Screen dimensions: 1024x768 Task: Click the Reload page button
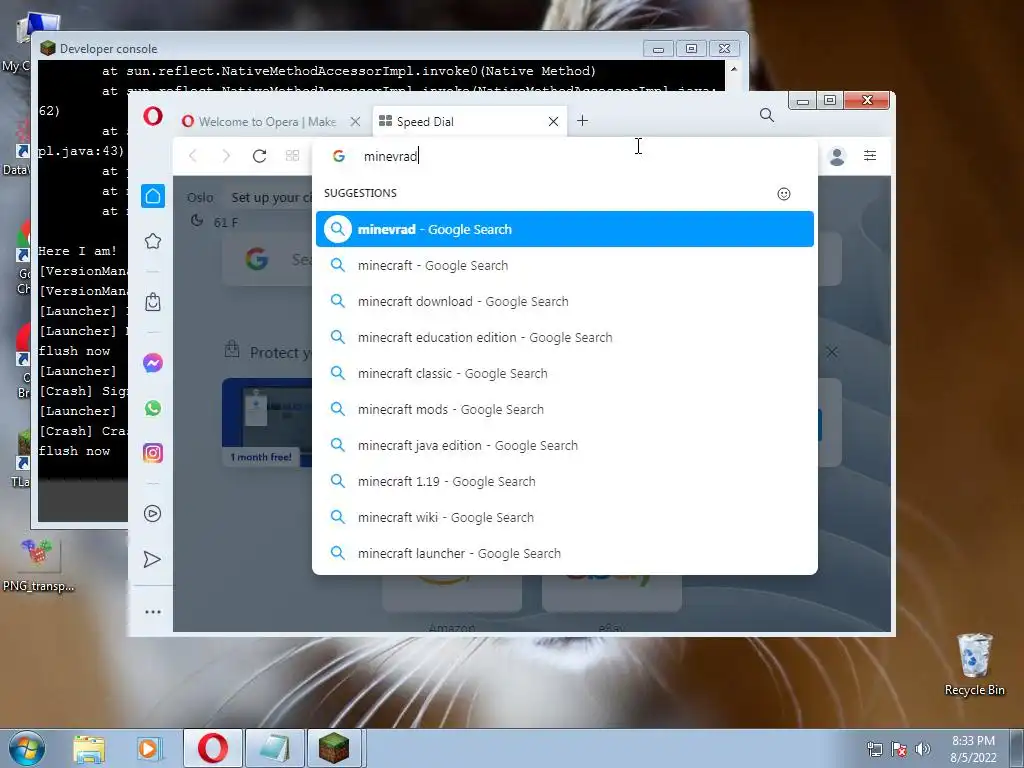click(x=259, y=155)
